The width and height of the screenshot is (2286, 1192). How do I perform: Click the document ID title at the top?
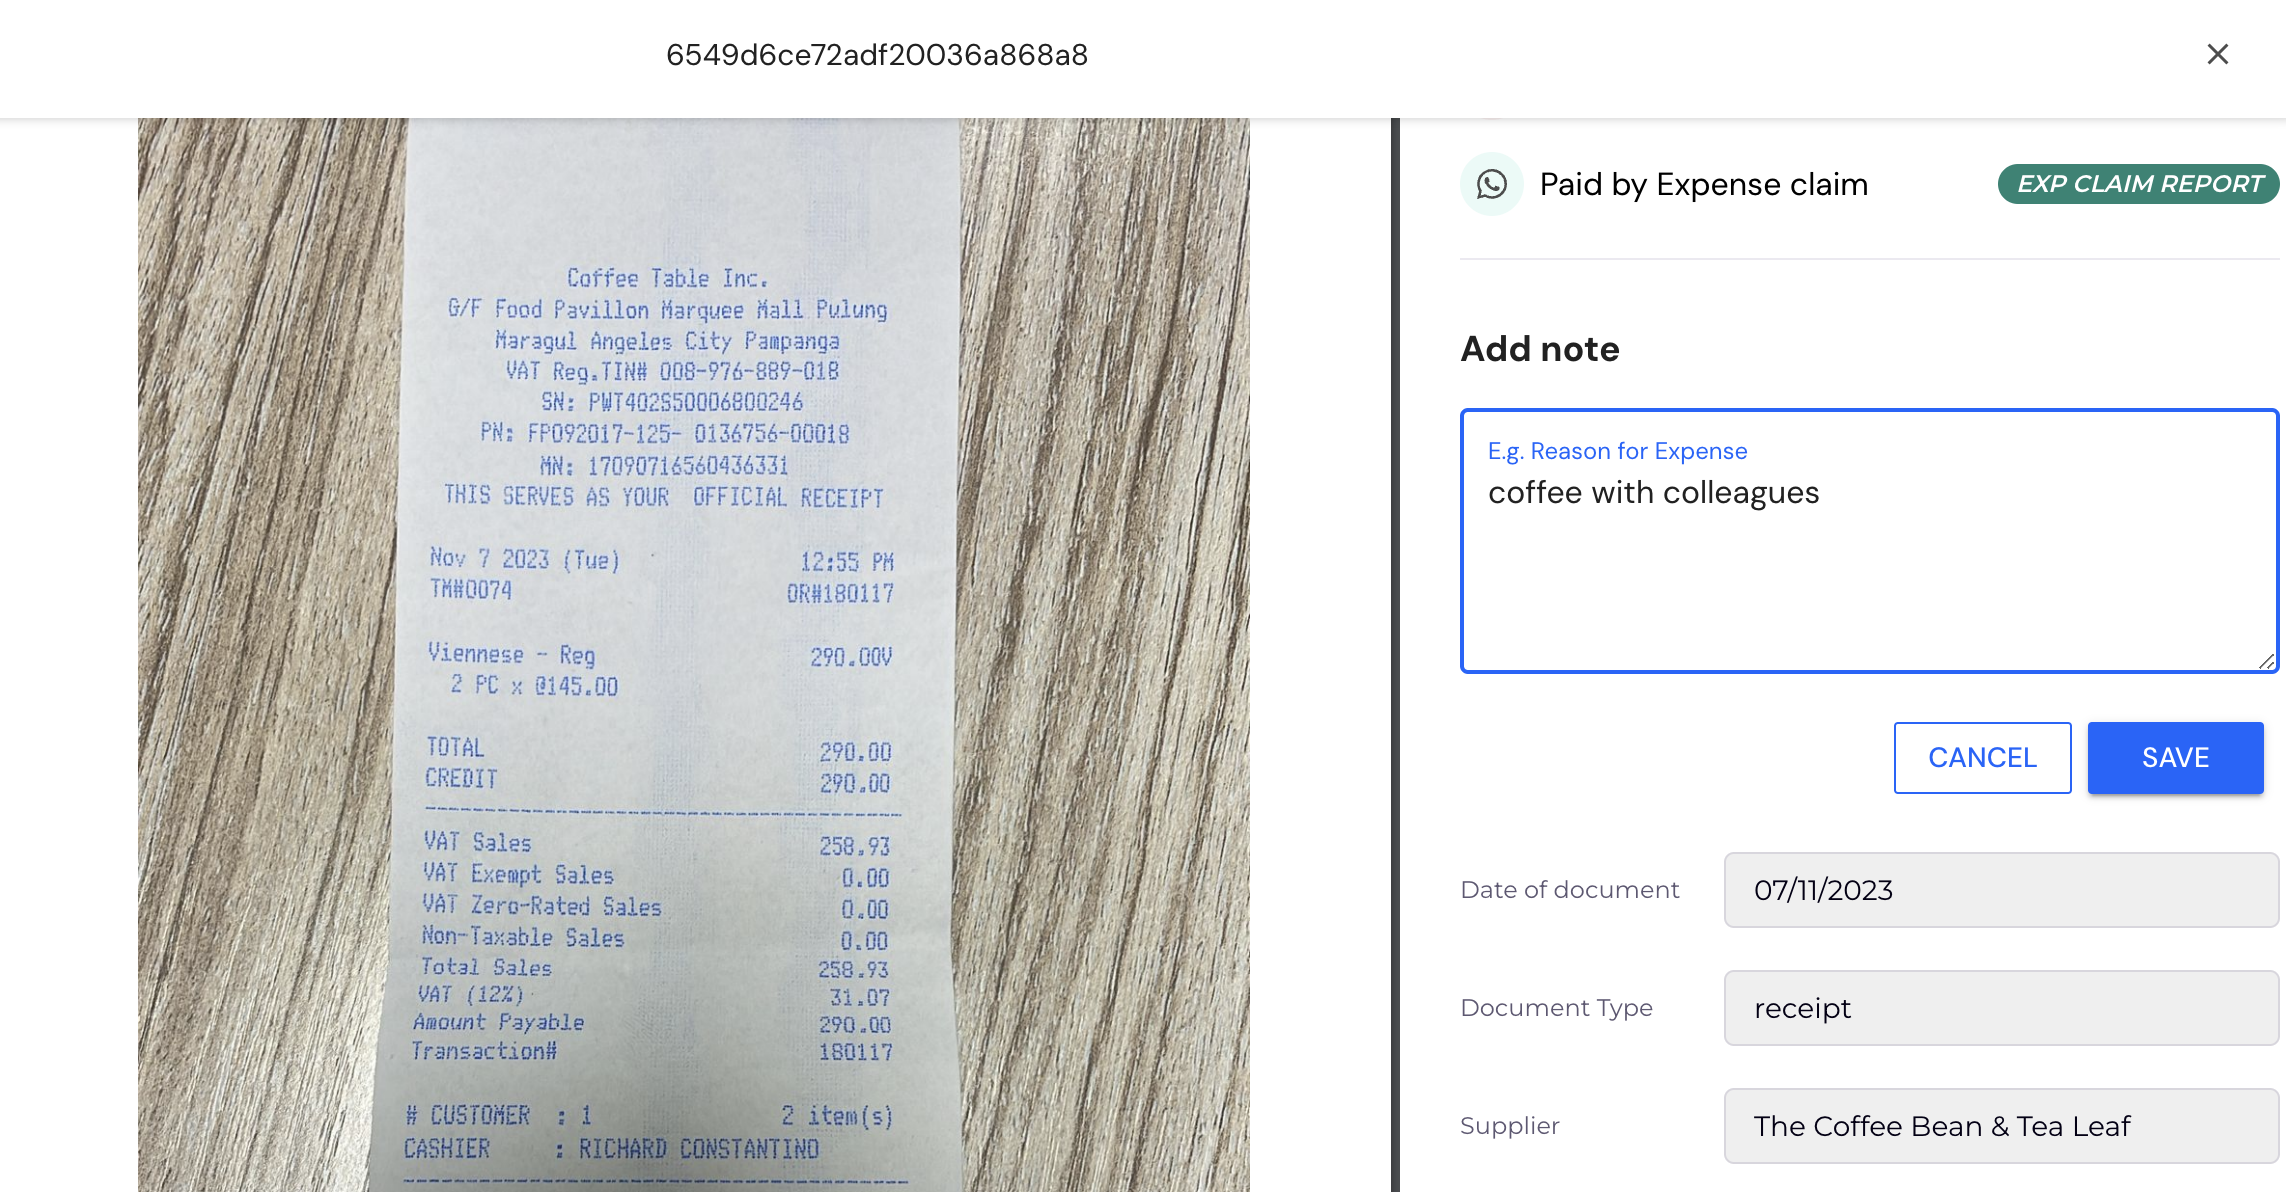pyautogui.click(x=877, y=55)
